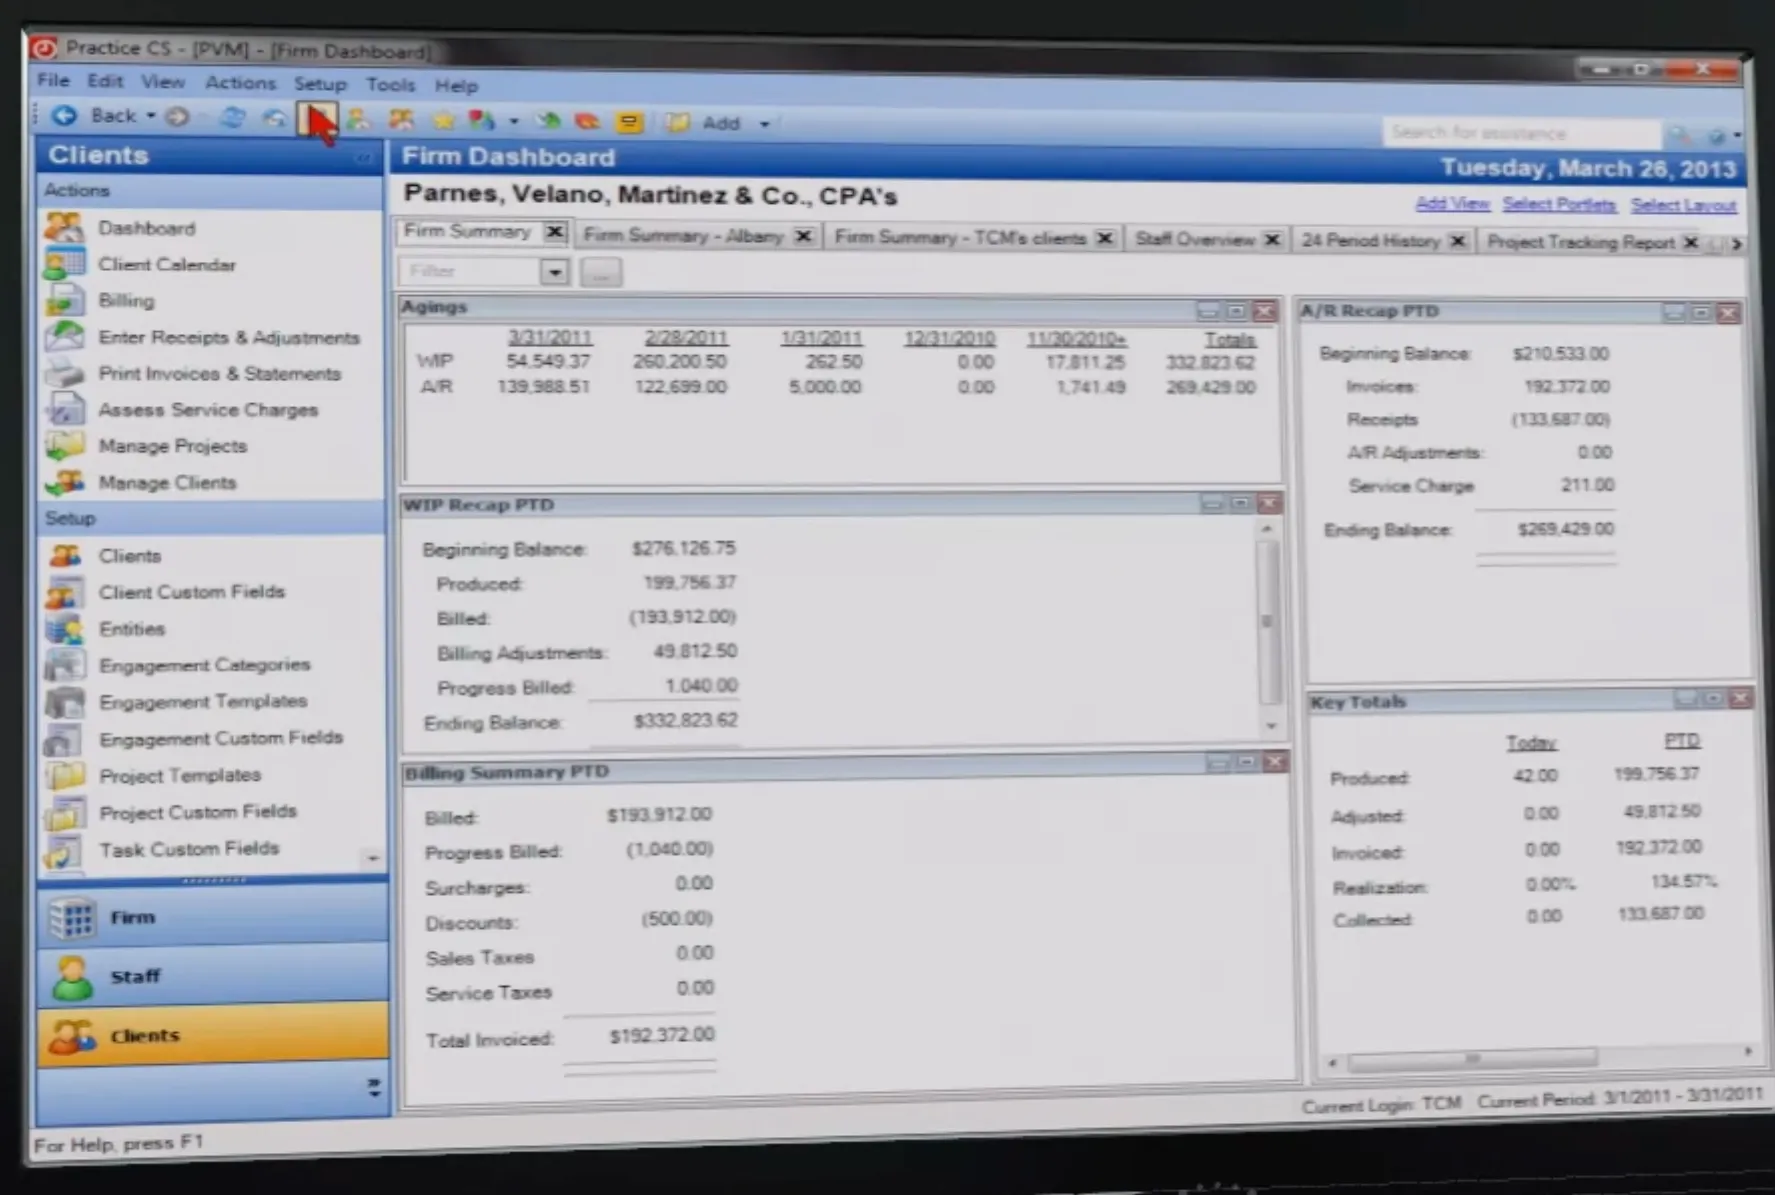Click the Filter input field
This screenshot has height=1195, width=1775.
pos(470,271)
